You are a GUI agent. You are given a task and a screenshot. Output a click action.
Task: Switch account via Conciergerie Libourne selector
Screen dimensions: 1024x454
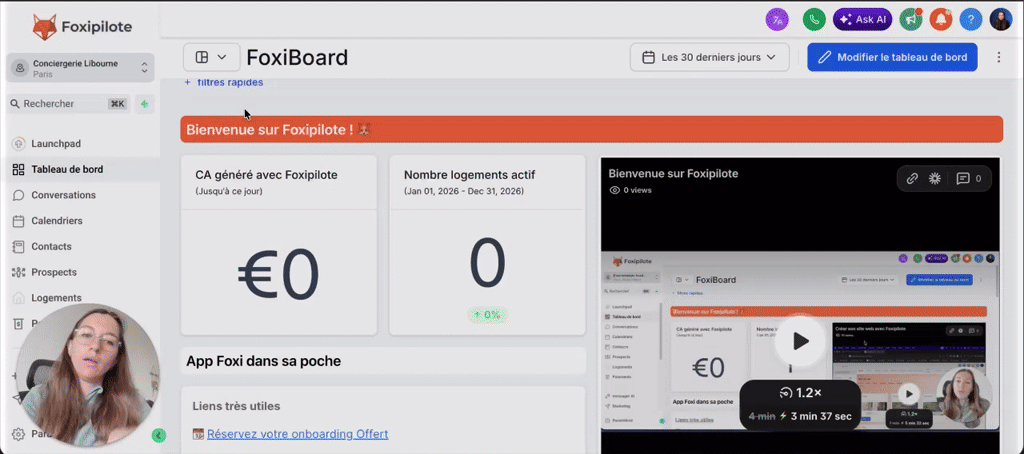tap(80, 67)
